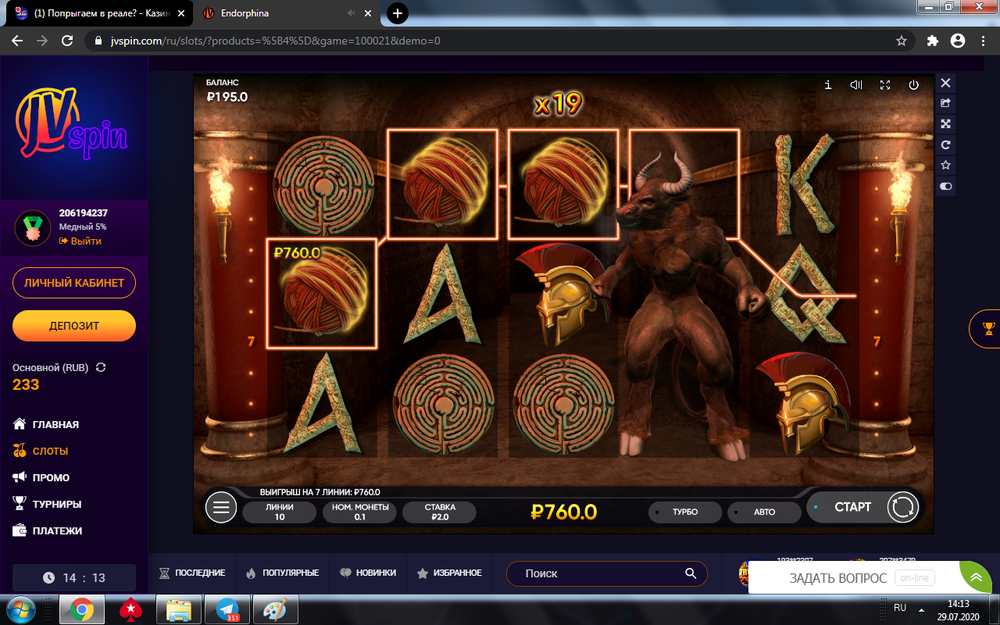Mute the game sound icon
This screenshot has height=625, width=1000.
pyautogui.click(x=856, y=85)
